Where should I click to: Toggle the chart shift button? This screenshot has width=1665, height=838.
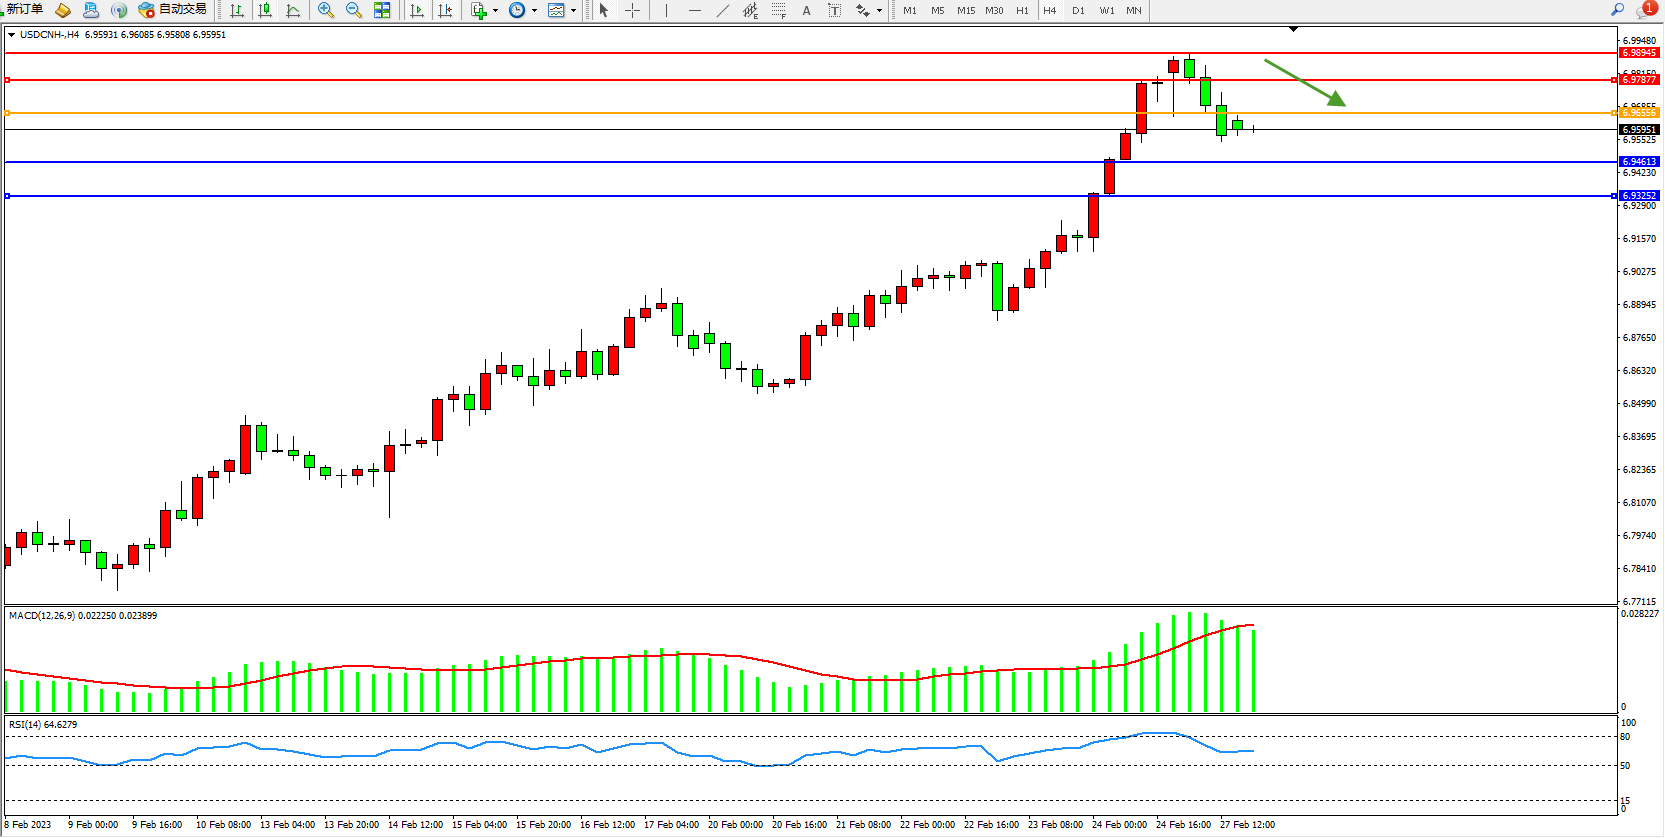[445, 10]
